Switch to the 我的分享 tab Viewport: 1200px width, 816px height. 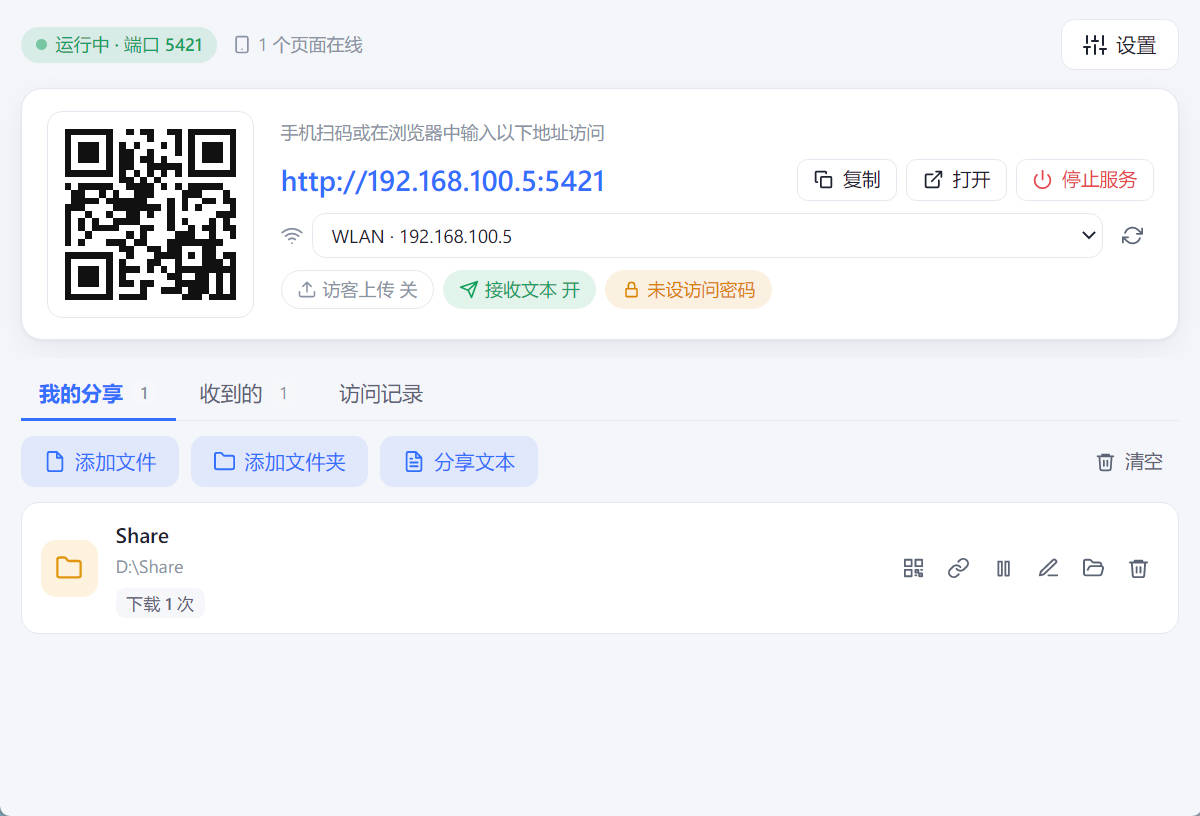point(97,394)
